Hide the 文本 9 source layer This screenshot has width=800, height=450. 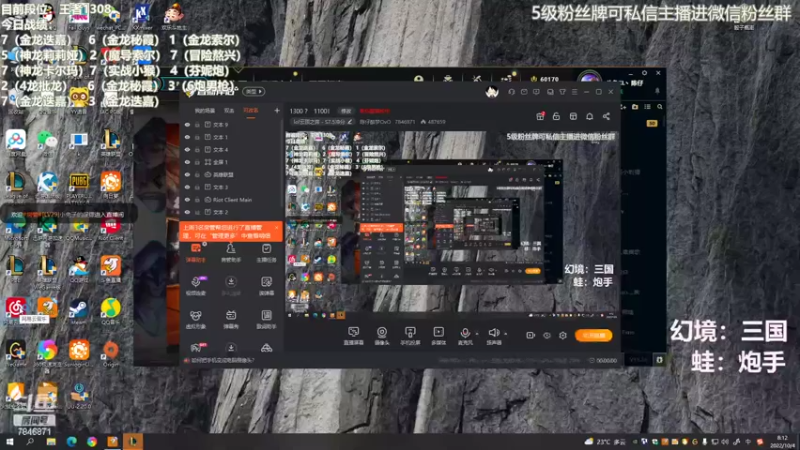tap(187, 124)
